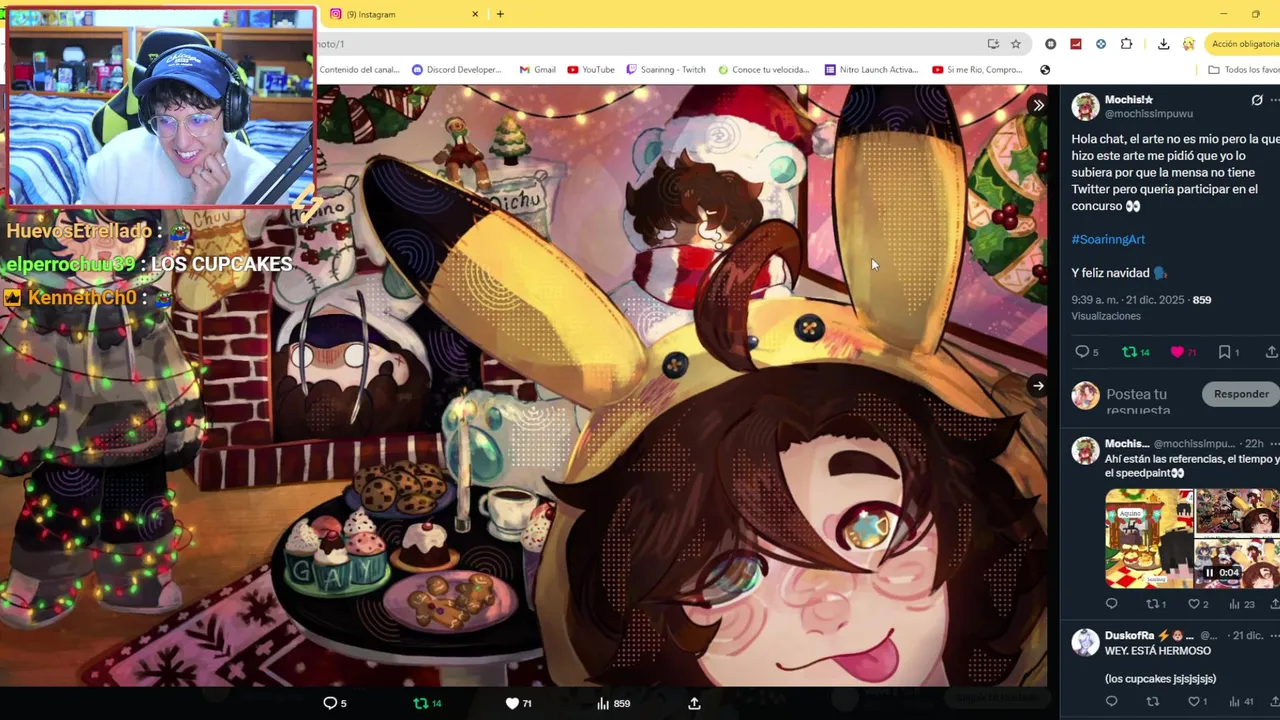Image resolution: width=1280 pixels, height=720 pixels.
Task: Open the #SoarinngArt hashtag
Action: point(1108,239)
